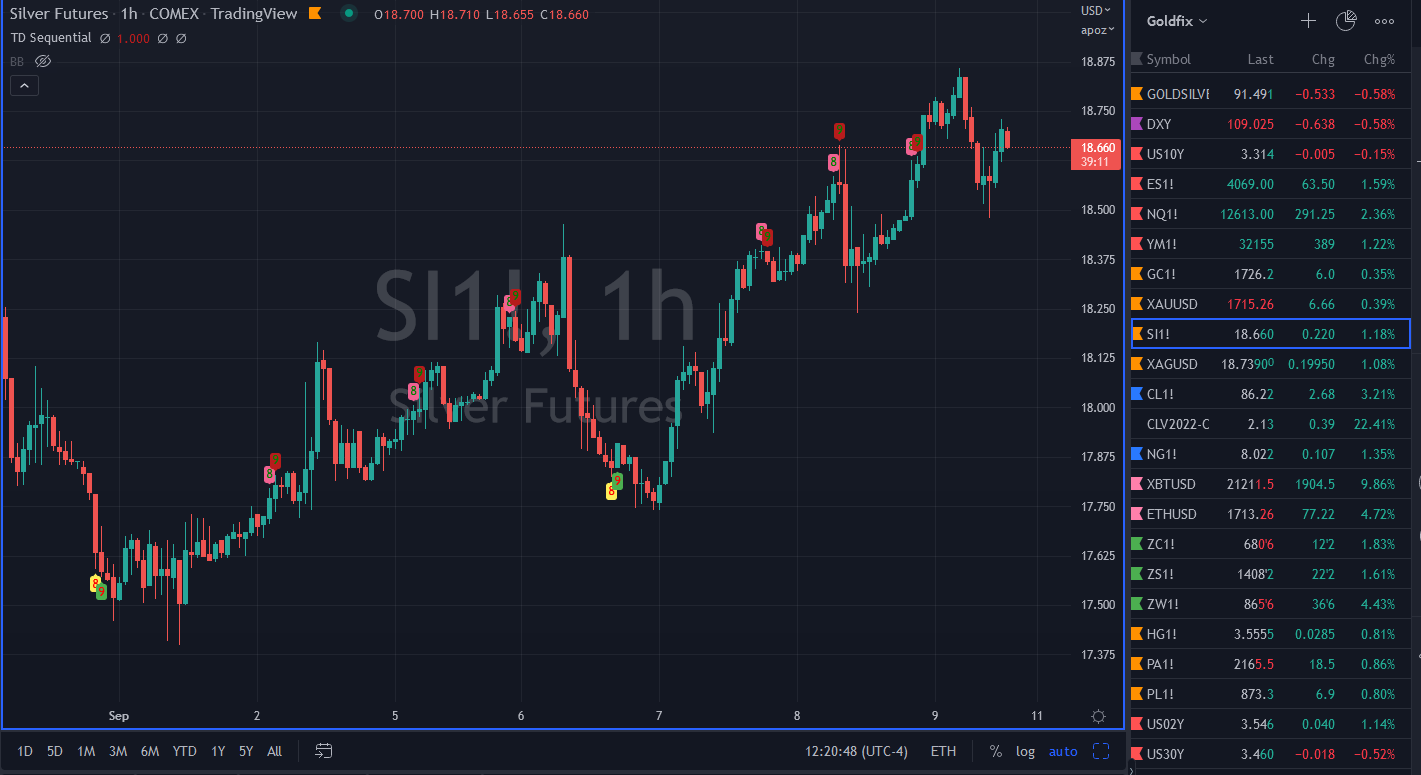Viewport: 1421px width, 775px height.
Task: Show the hidden BB indicator via eye icon
Action: [x=43, y=61]
